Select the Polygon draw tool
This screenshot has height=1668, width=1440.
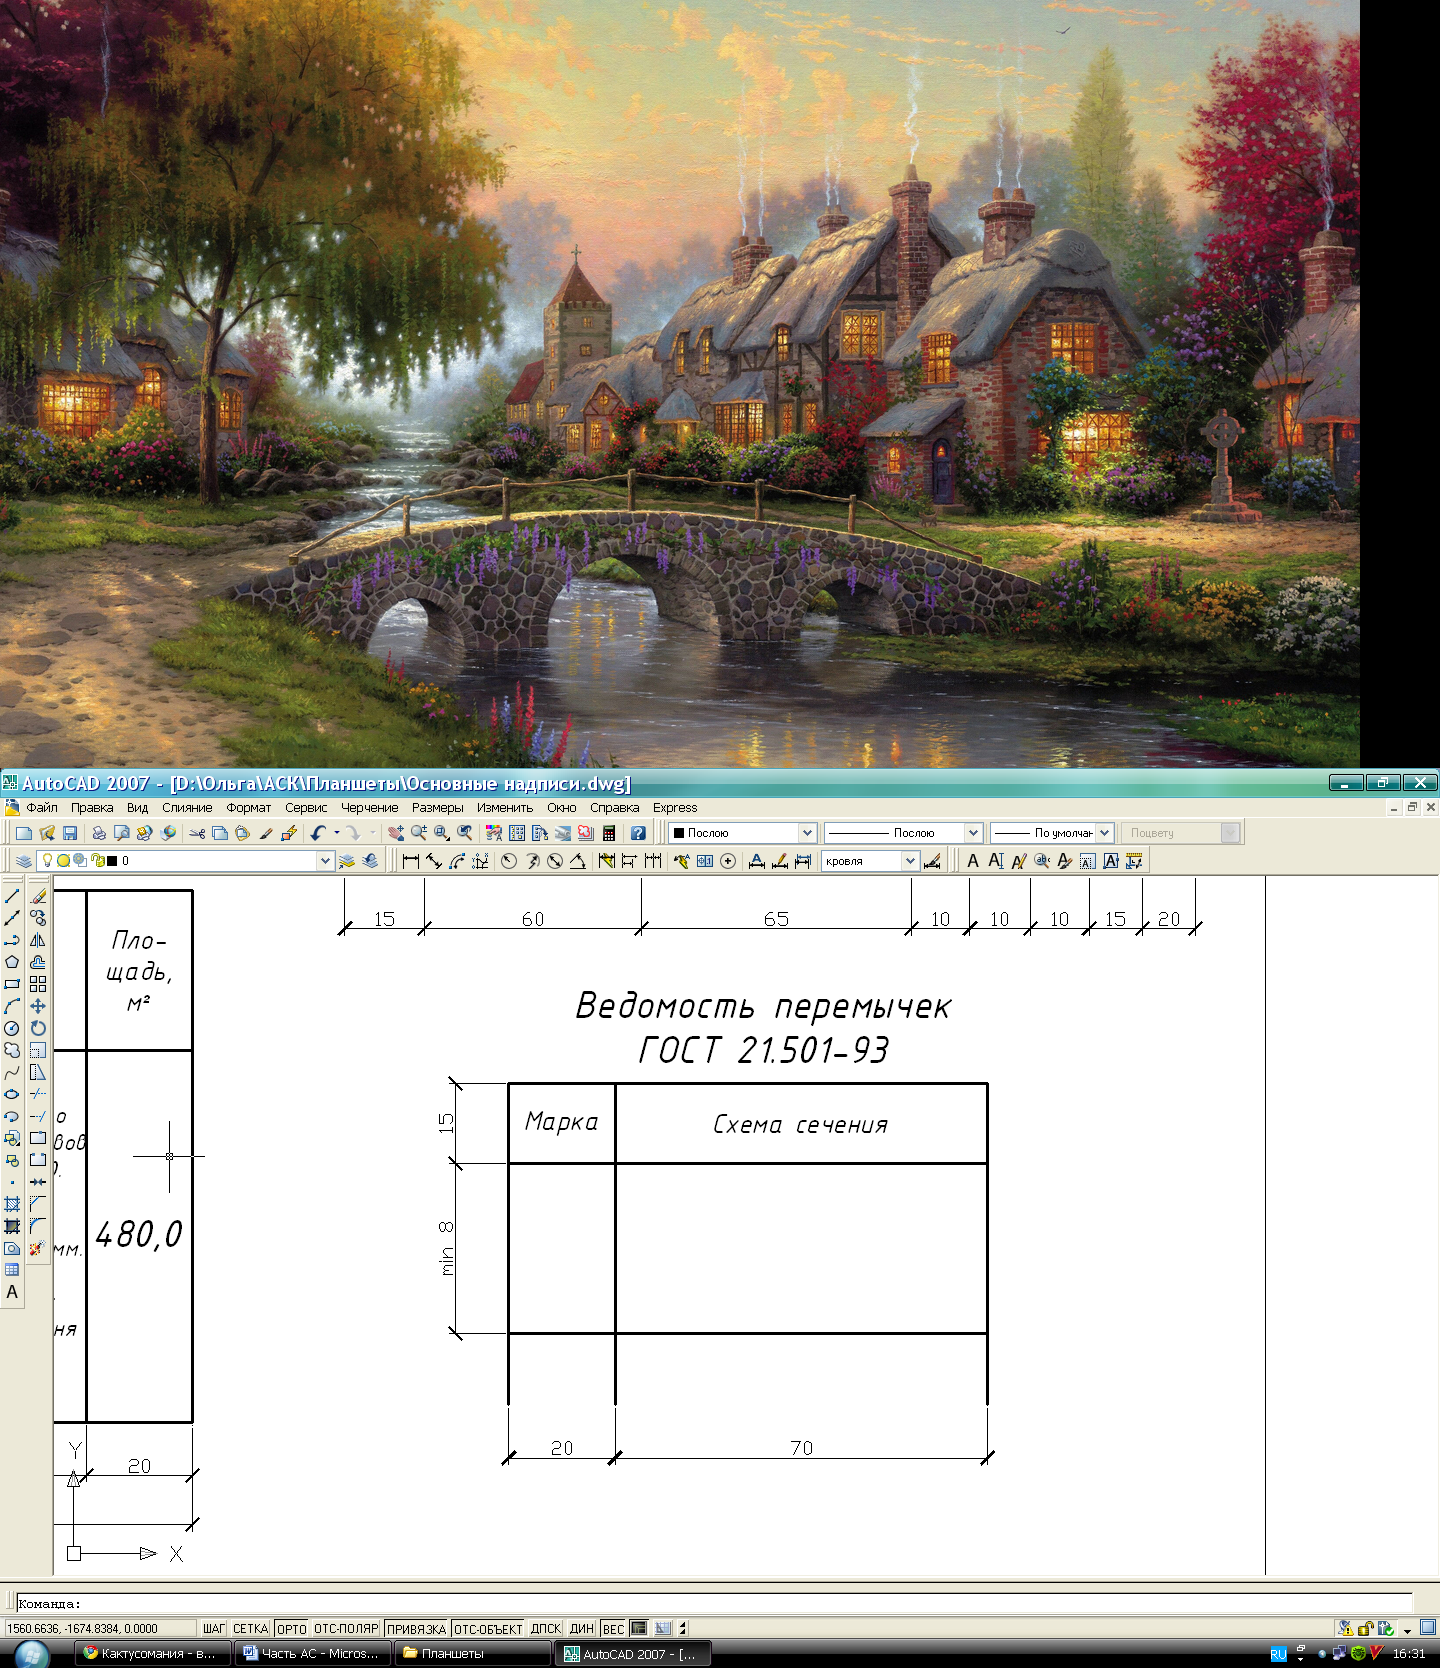tap(12, 962)
